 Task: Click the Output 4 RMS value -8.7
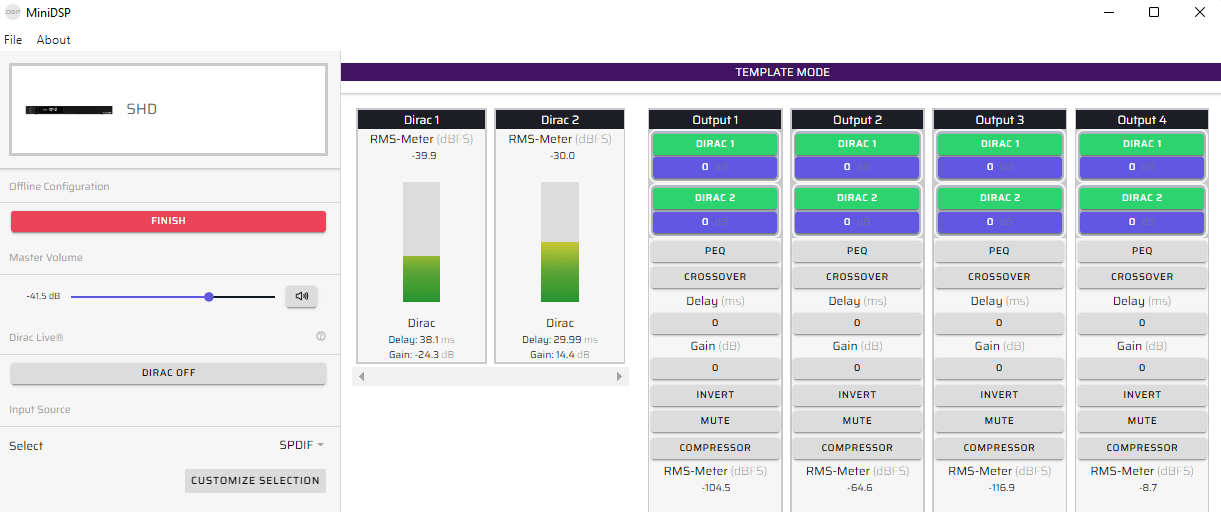pos(1148,487)
